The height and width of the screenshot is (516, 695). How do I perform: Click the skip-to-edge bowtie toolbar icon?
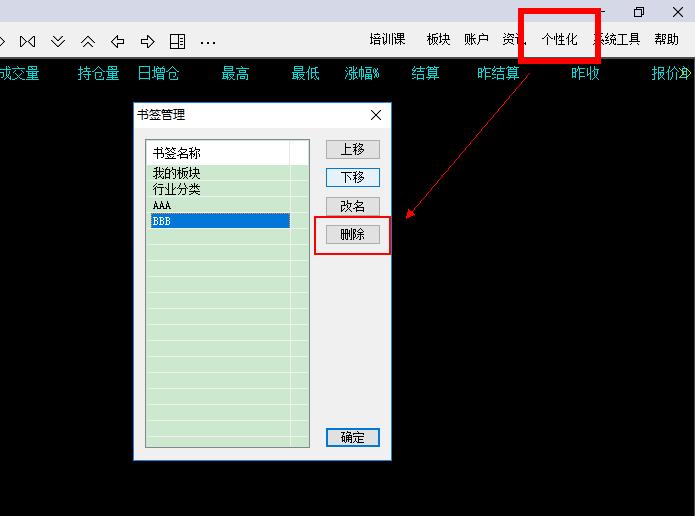[27, 41]
